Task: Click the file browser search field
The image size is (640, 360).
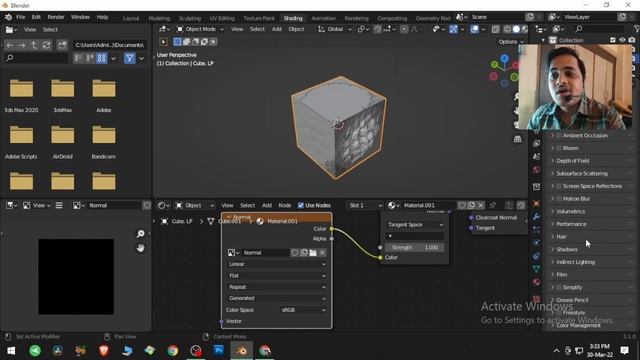Action: click(36, 58)
